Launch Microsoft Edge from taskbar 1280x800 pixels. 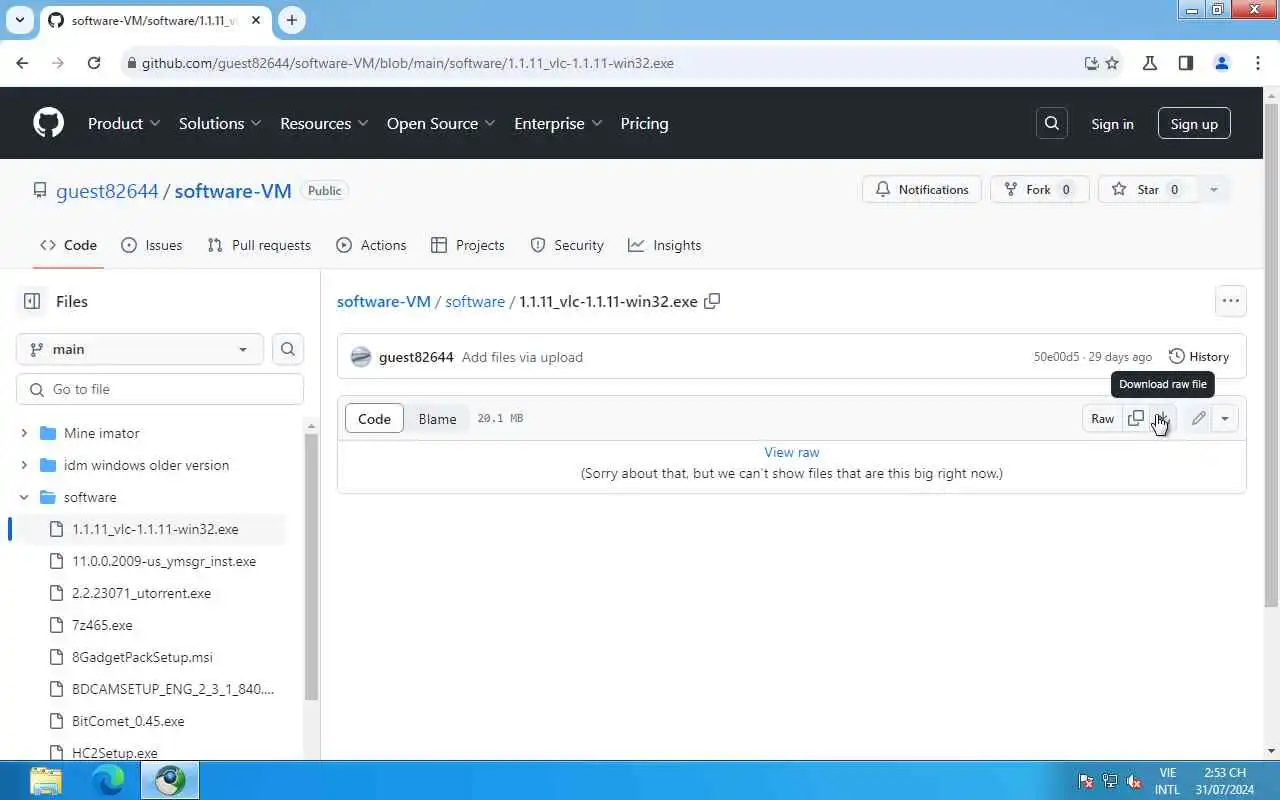(x=108, y=780)
